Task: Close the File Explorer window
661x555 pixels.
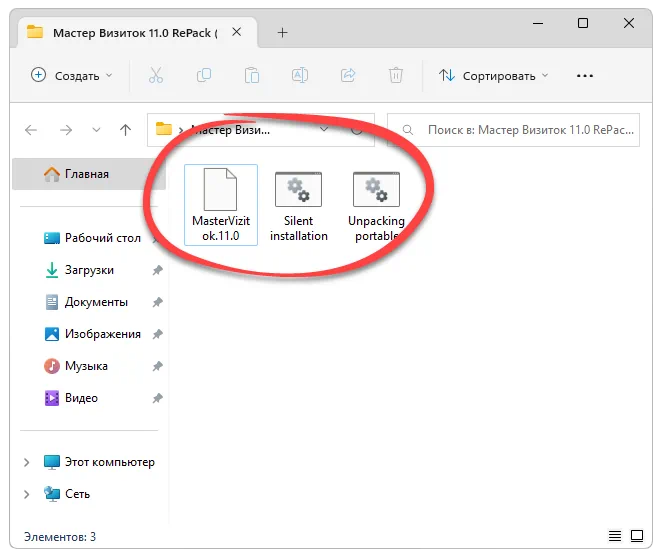Action: [x=629, y=23]
